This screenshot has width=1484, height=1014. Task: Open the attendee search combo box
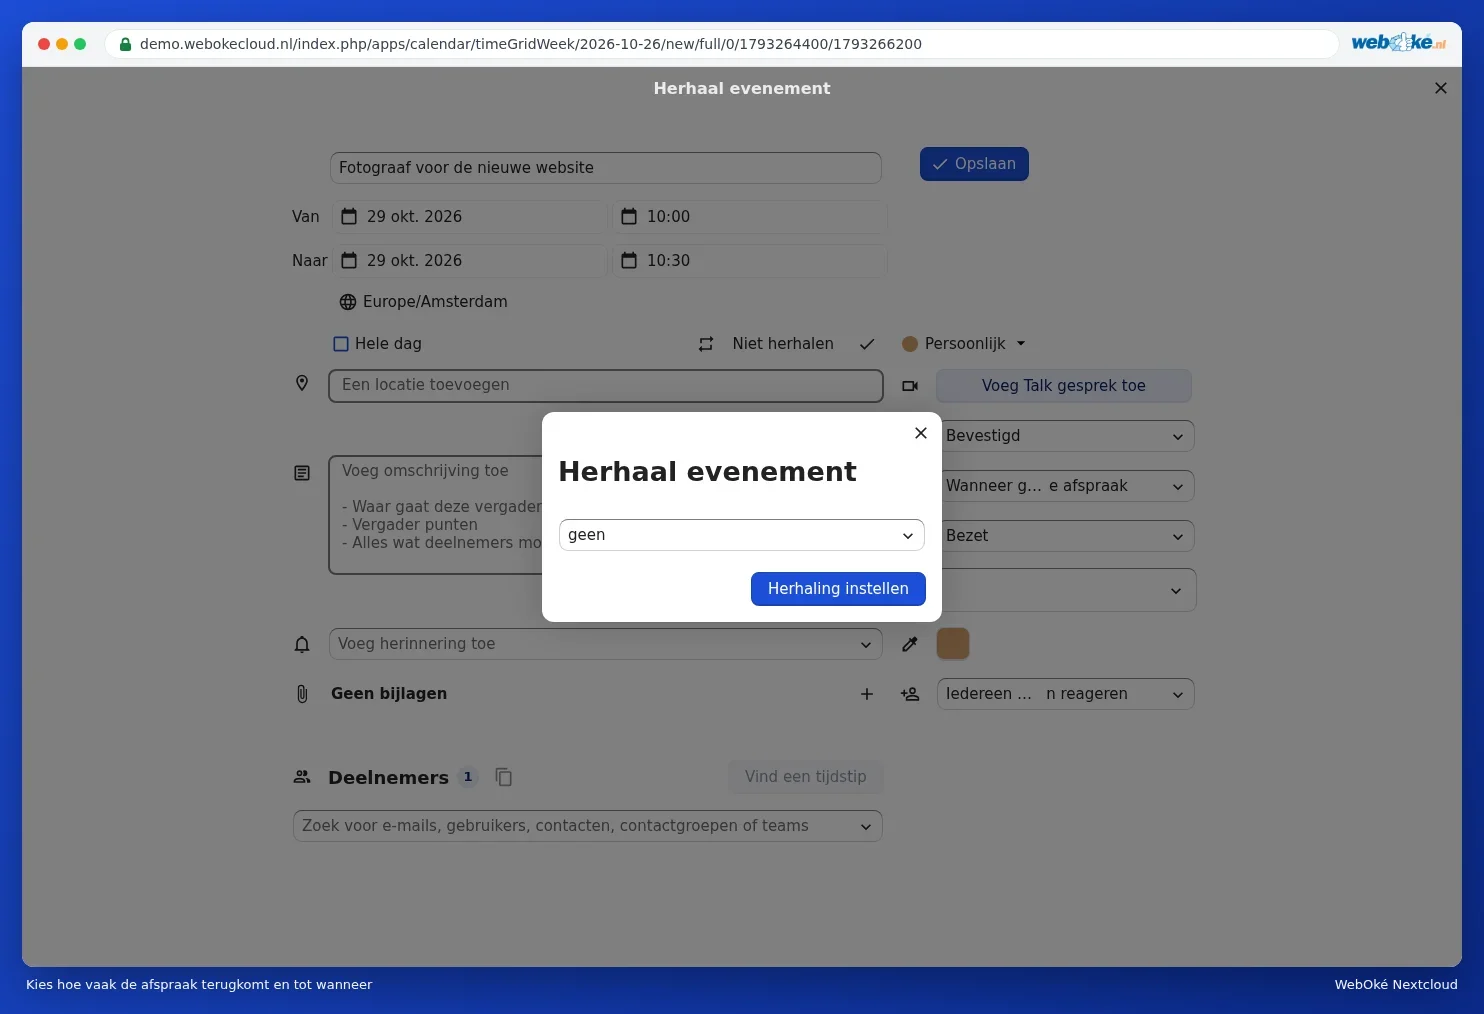coord(588,826)
